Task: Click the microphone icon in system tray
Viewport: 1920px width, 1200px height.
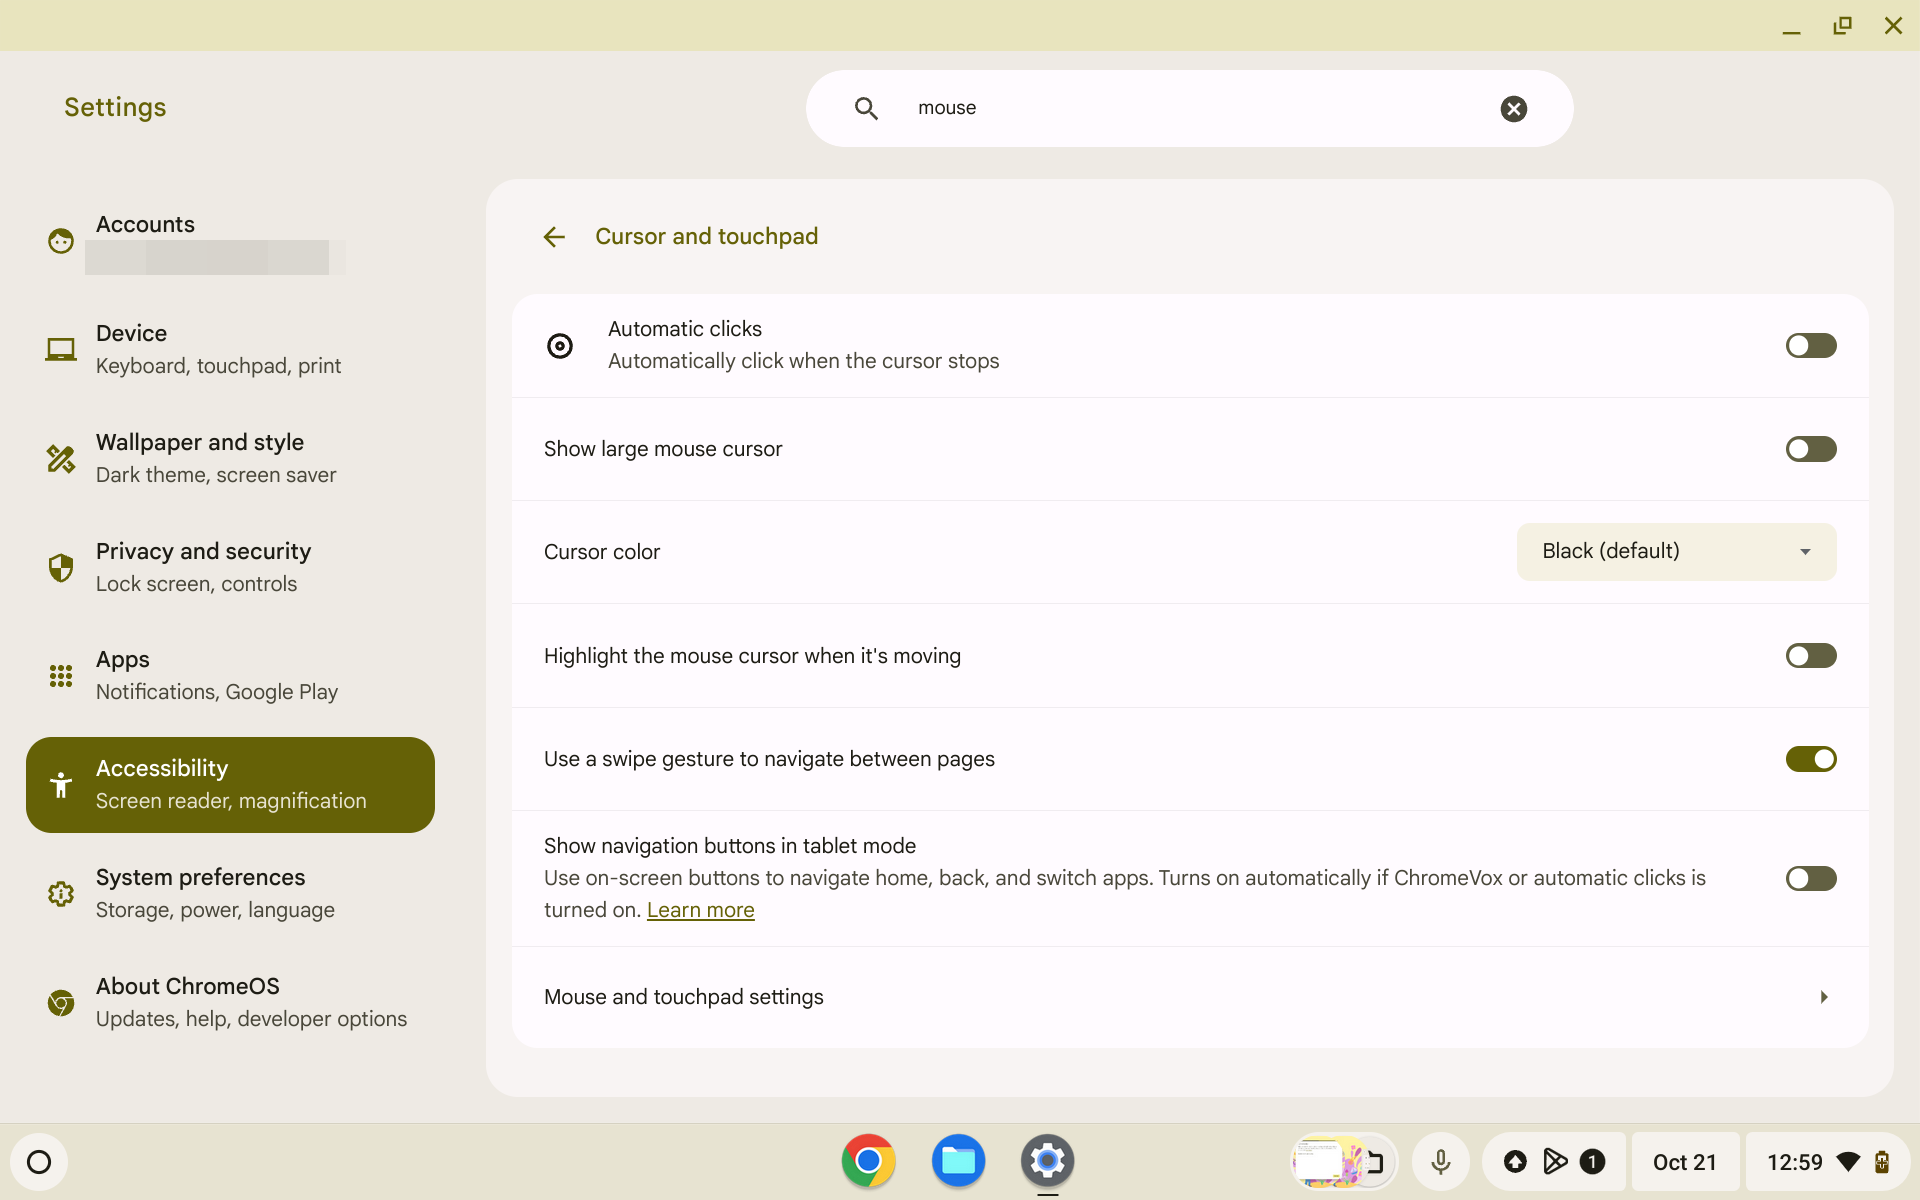Action: tap(1440, 1161)
